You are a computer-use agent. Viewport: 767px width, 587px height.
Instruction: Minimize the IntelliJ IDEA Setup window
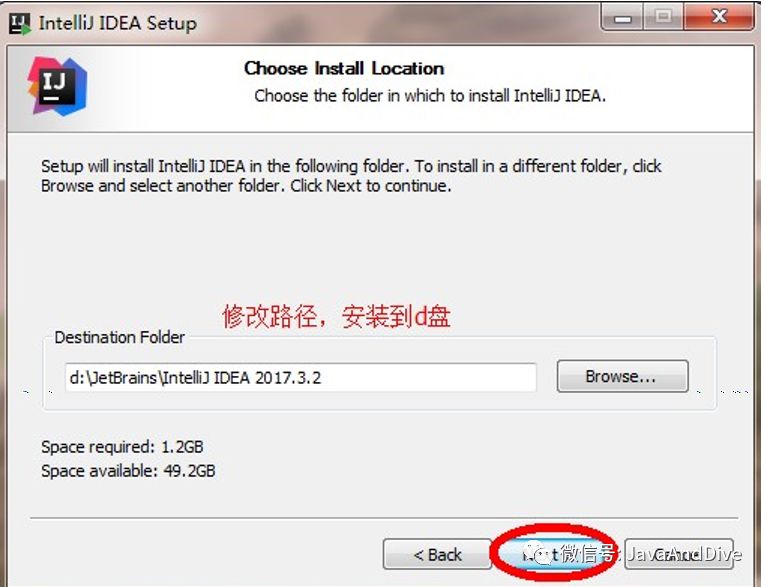tap(623, 18)
